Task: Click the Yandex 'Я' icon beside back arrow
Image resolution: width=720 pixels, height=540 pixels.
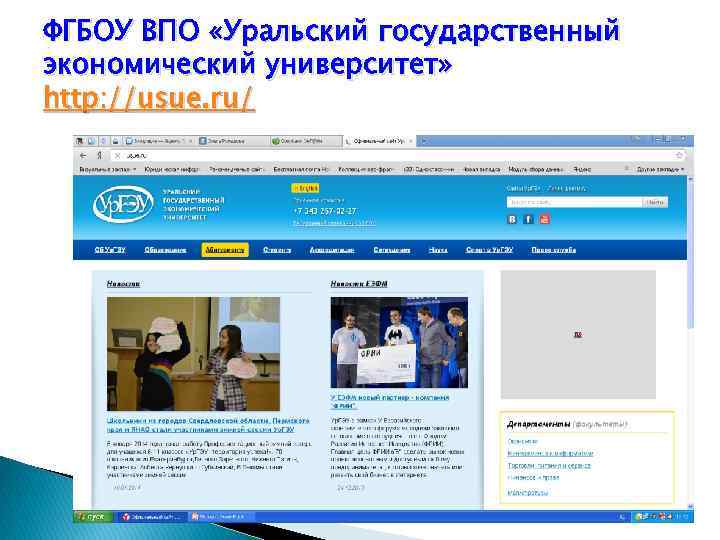Action: [x=99, y=156]
